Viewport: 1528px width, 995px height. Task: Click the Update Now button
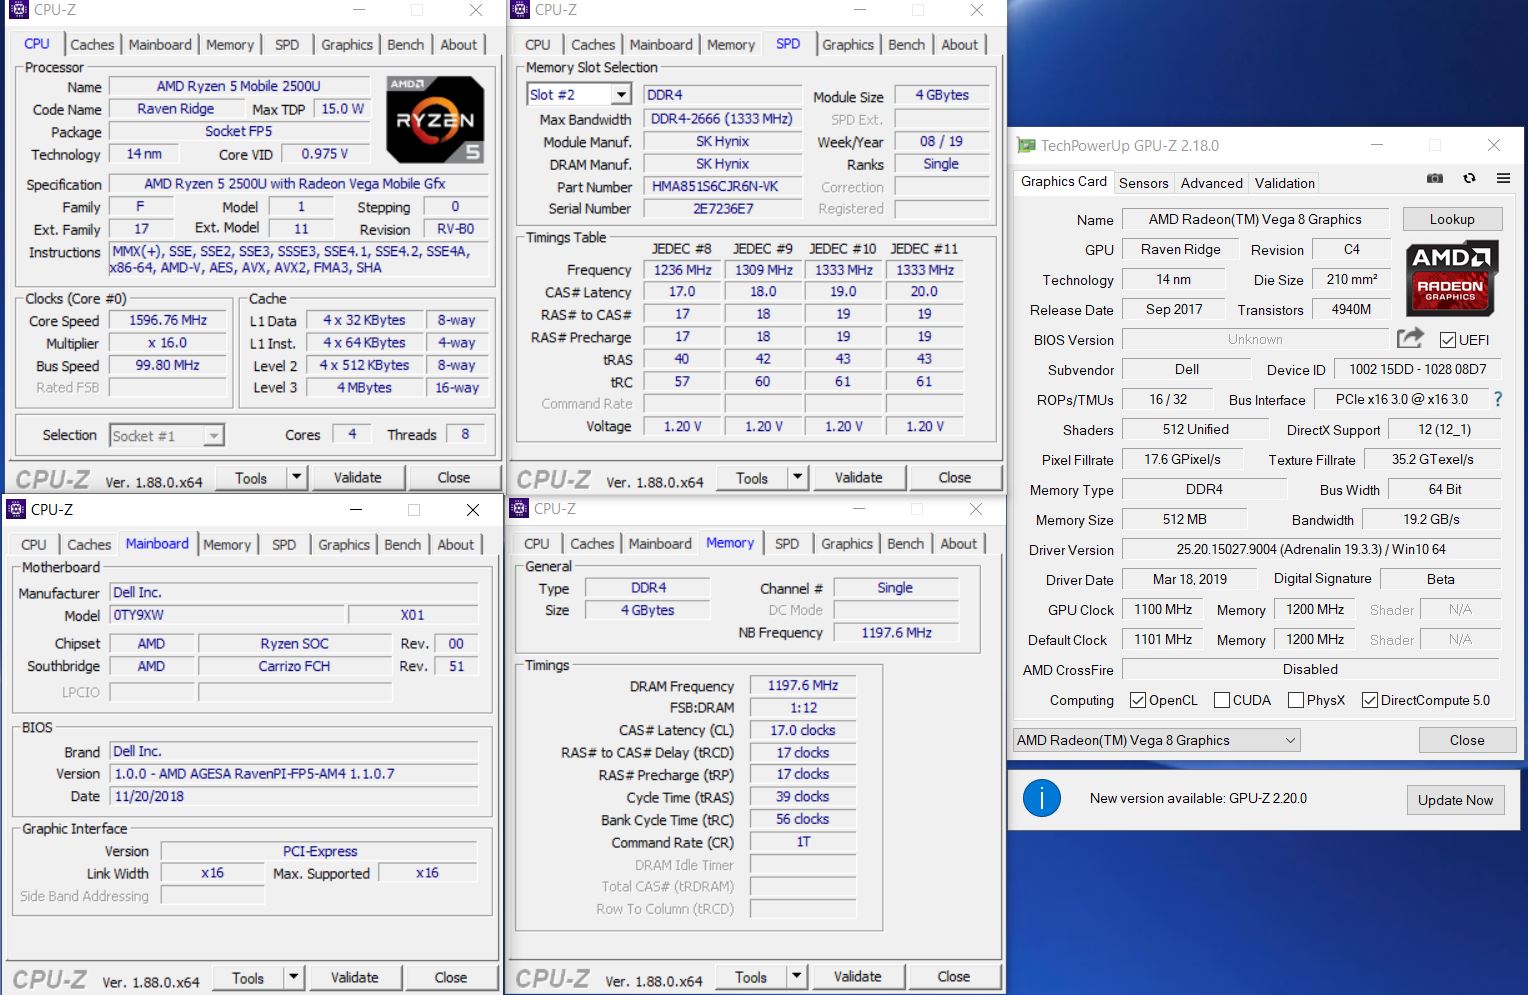1455,800
